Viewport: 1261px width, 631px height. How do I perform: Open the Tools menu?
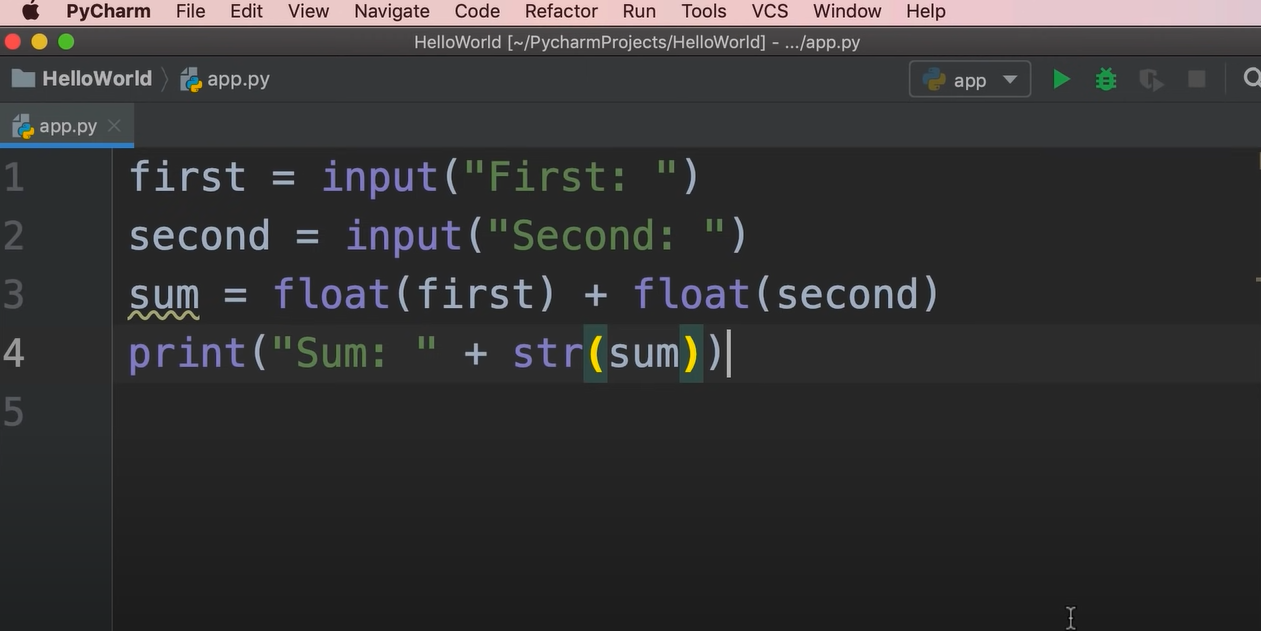pos(704,11)
